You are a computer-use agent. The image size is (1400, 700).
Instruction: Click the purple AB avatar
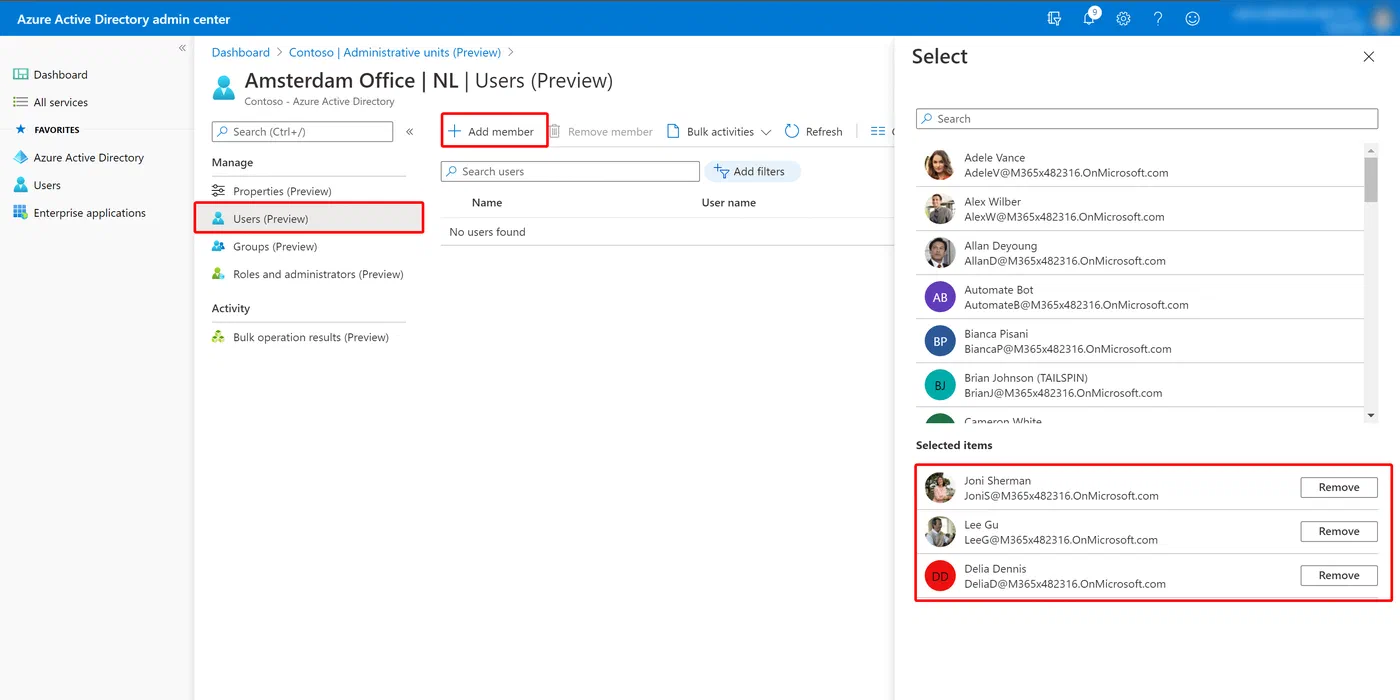point(940,297)
